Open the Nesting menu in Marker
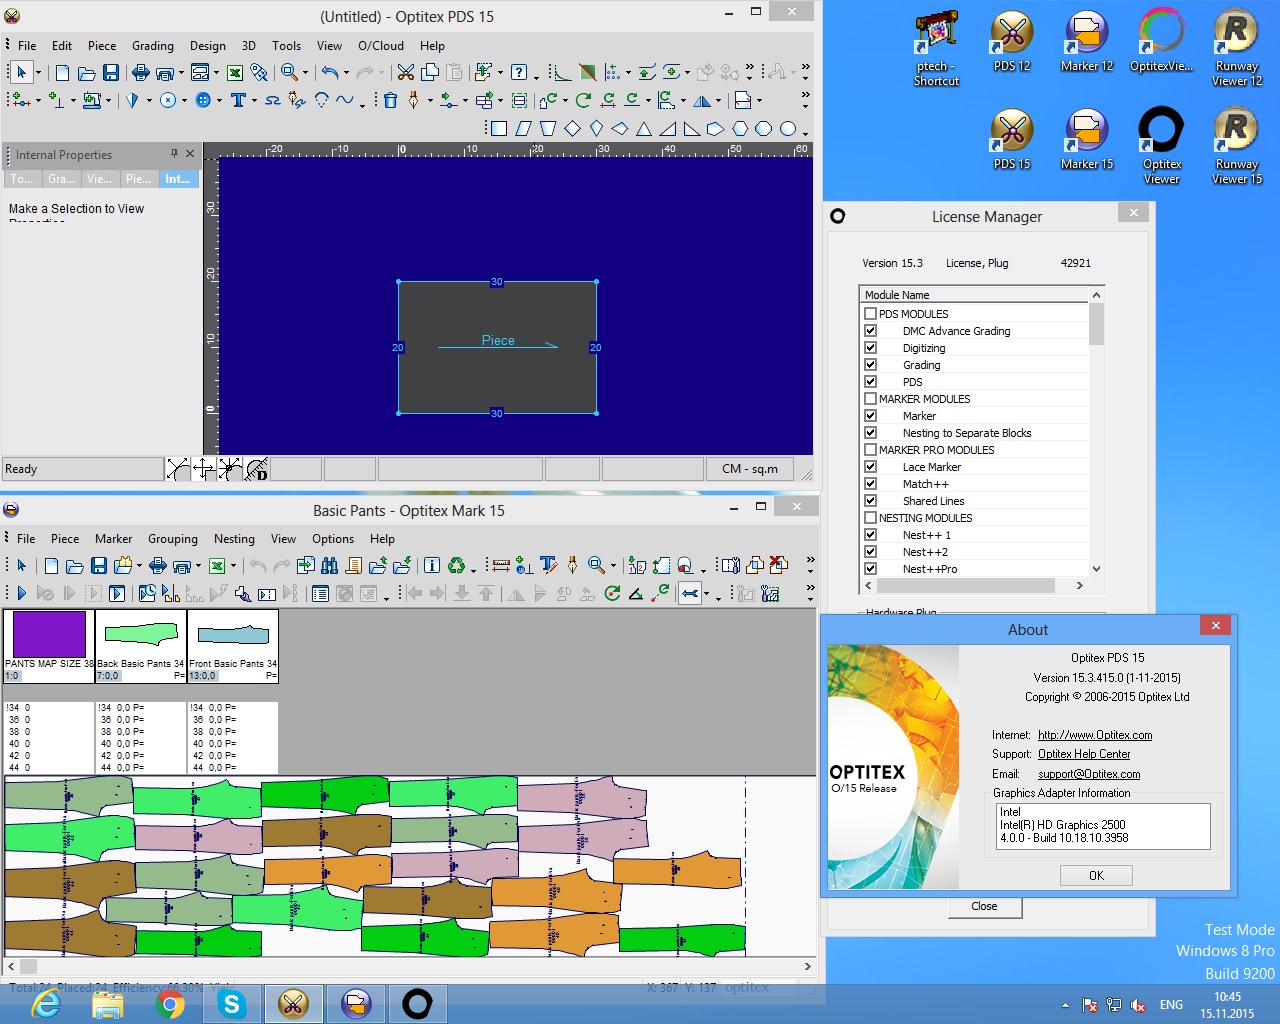The height and width of the screenshot is (1024, 1280). click(234, 538)
